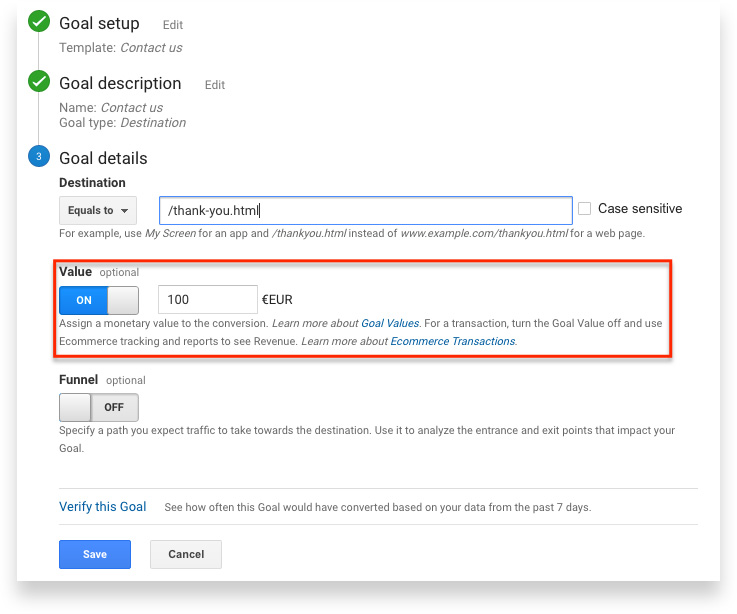Click the Goal details heading
The height and width of the screenshot is (614, 737).
point(103,158)
